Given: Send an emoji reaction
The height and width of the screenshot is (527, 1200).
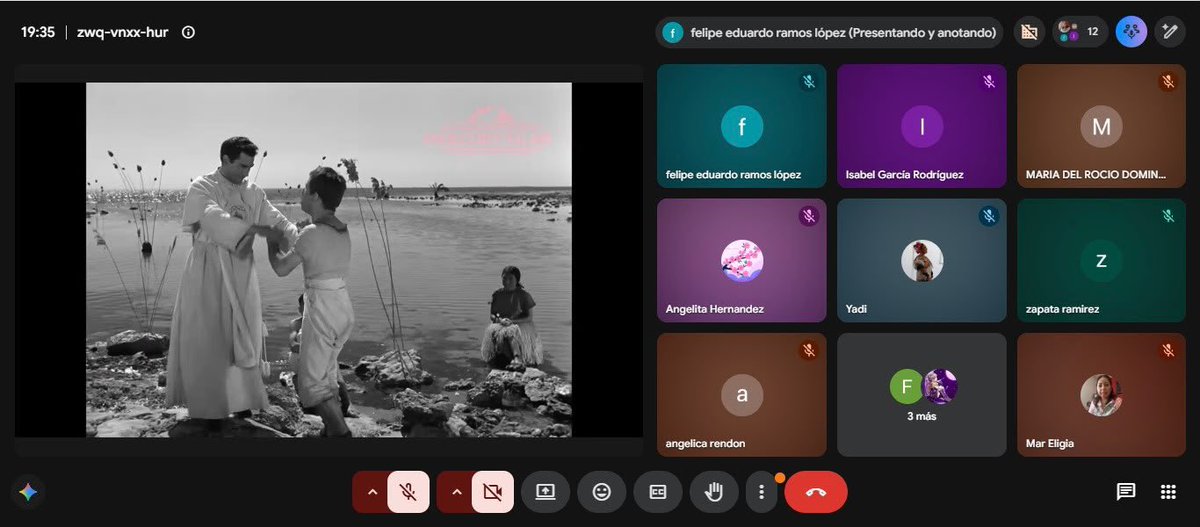Looking at the screenshot, I should tap(602, 492).
